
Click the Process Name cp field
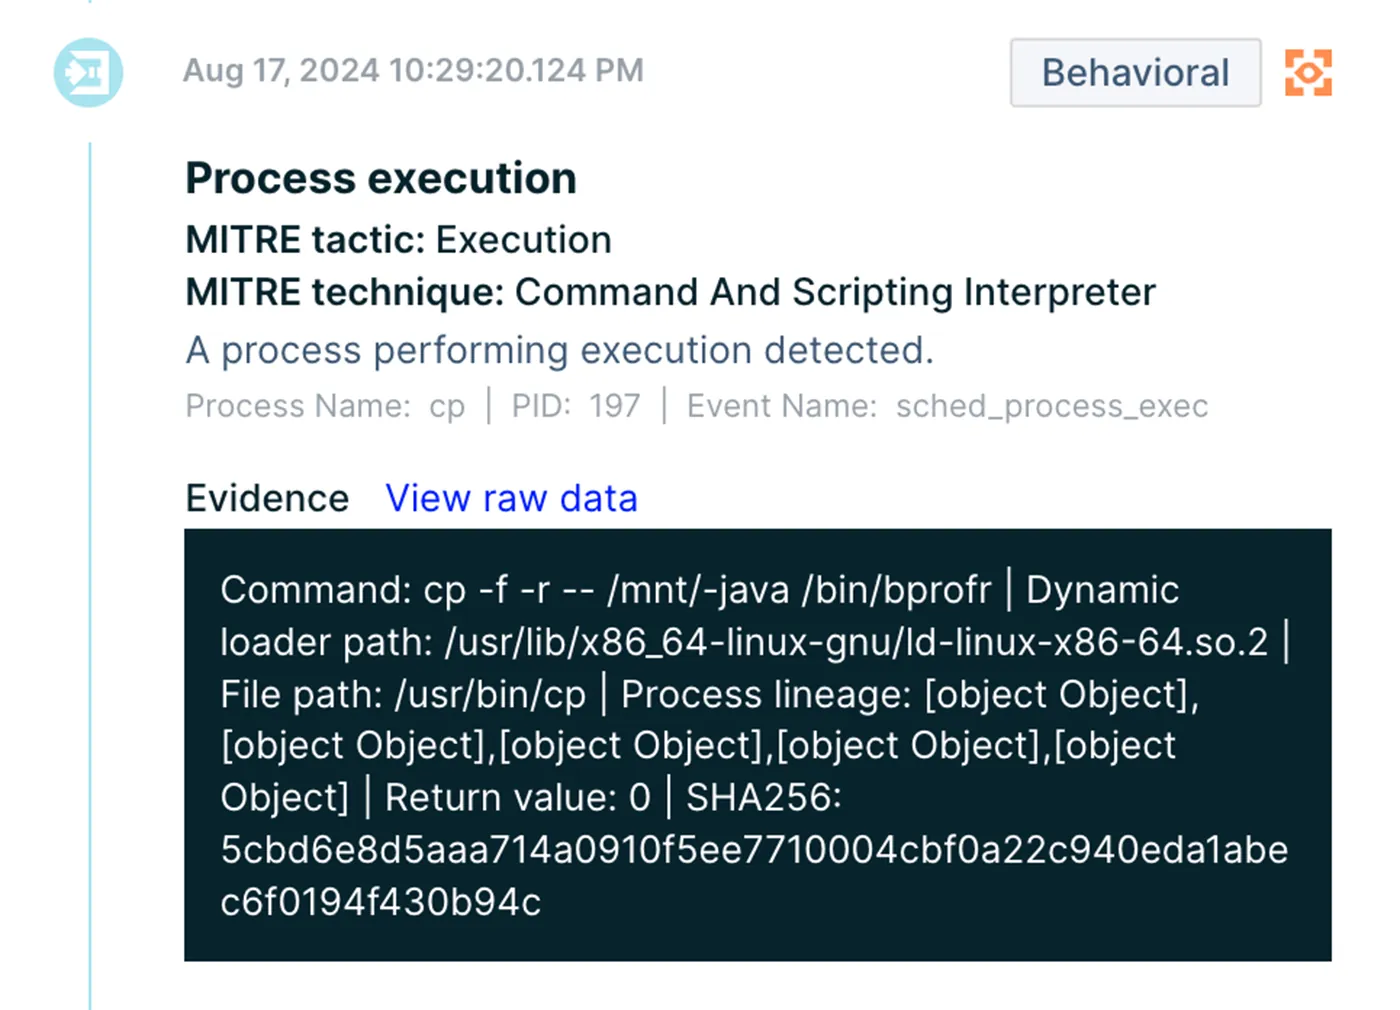pos(325,406)
